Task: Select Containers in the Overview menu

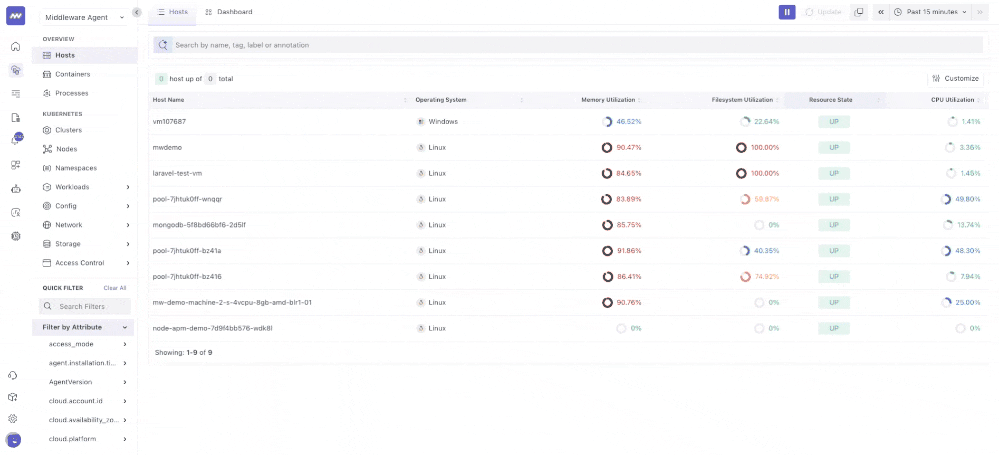Action: point(72,74)
